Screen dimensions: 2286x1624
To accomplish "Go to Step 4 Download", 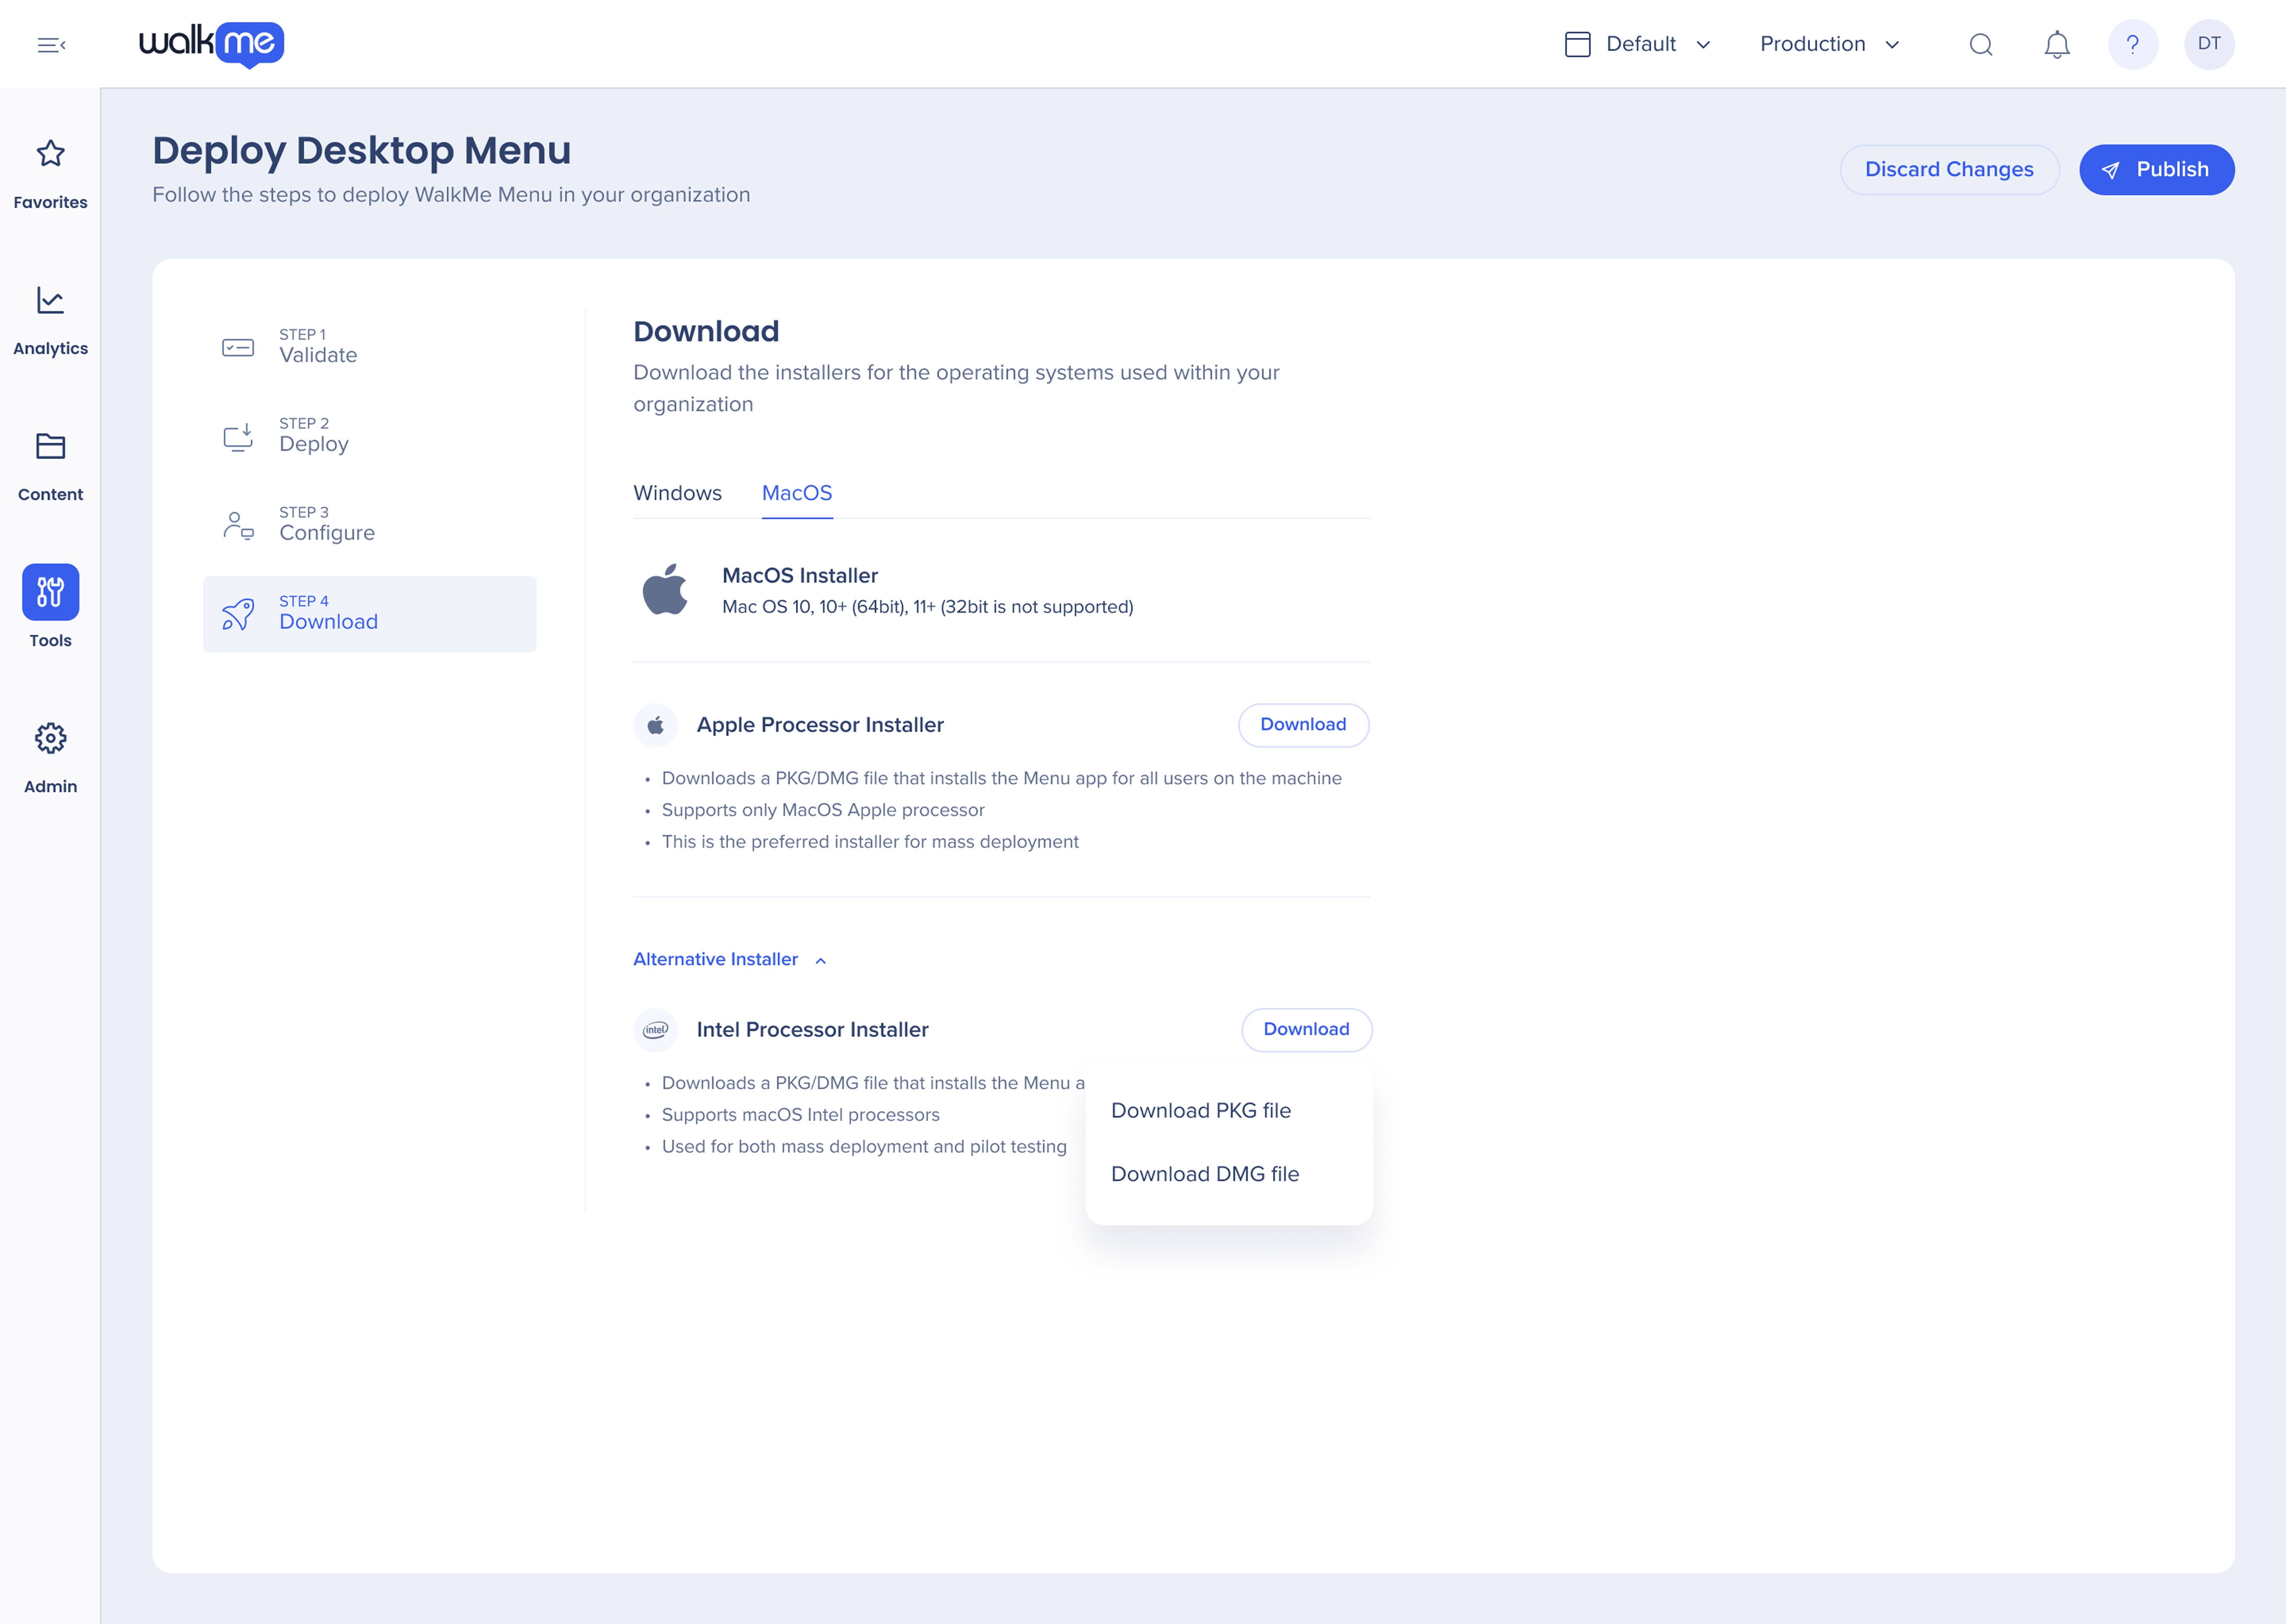I will [x=370, y=614].
